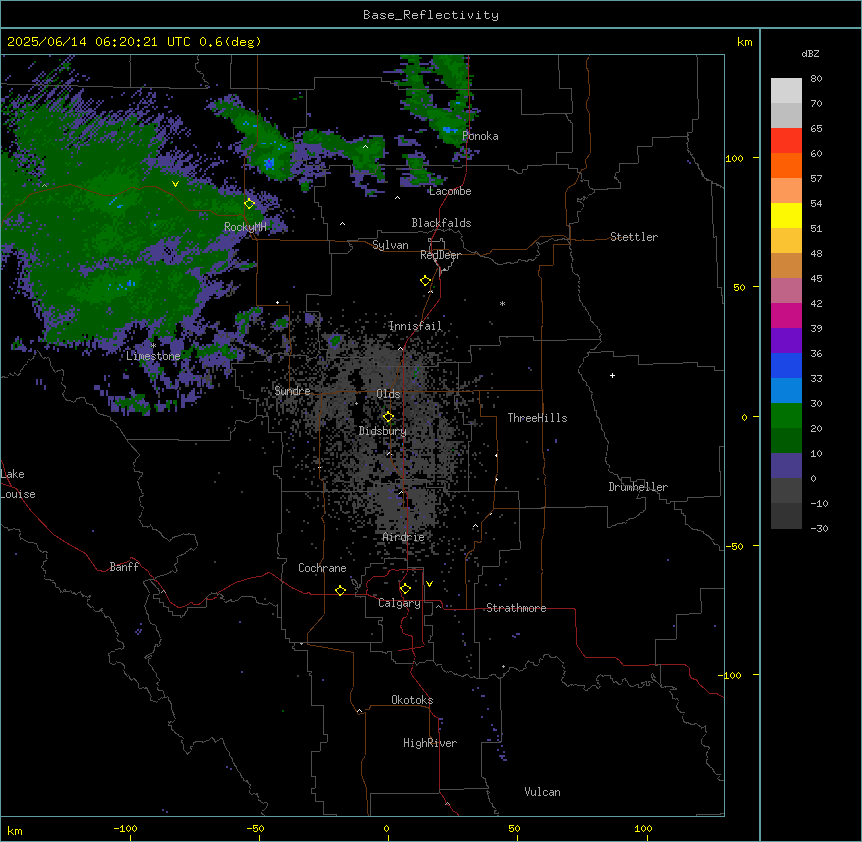Select the Lacombe city label
This screenshot has height=842, width=862.
(x=450, y=191)
